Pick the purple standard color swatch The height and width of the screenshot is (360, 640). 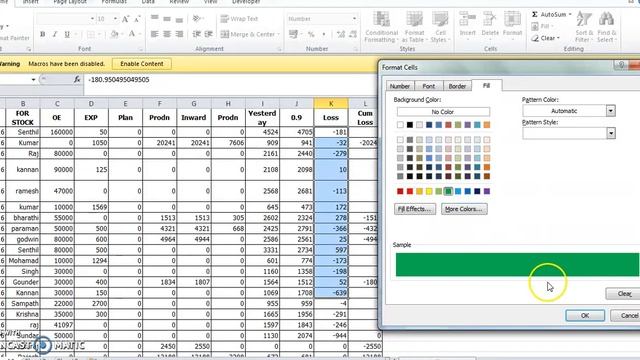[487, 191]
